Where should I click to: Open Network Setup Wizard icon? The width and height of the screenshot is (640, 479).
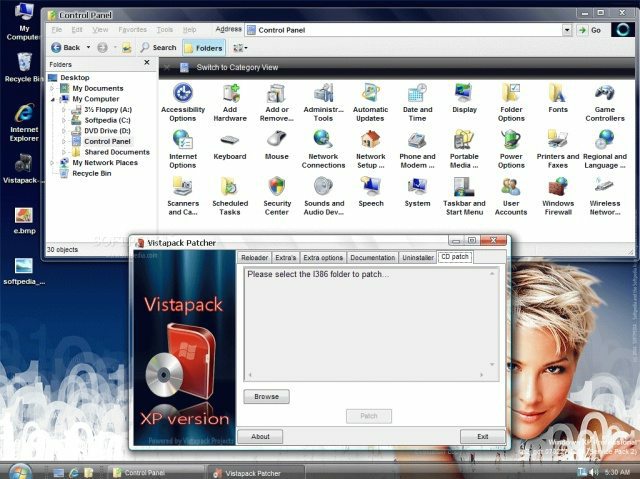coord(370,149)
